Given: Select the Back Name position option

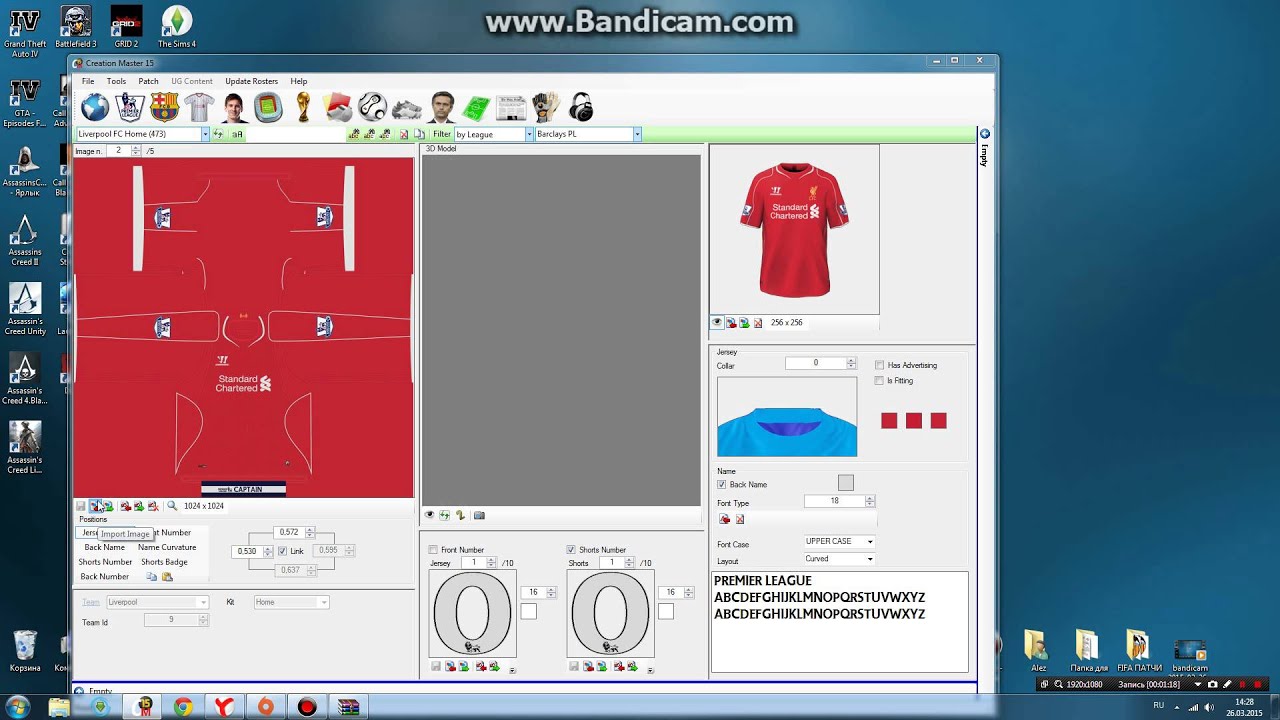Looking at the screenshot, I should coord(104,547).
